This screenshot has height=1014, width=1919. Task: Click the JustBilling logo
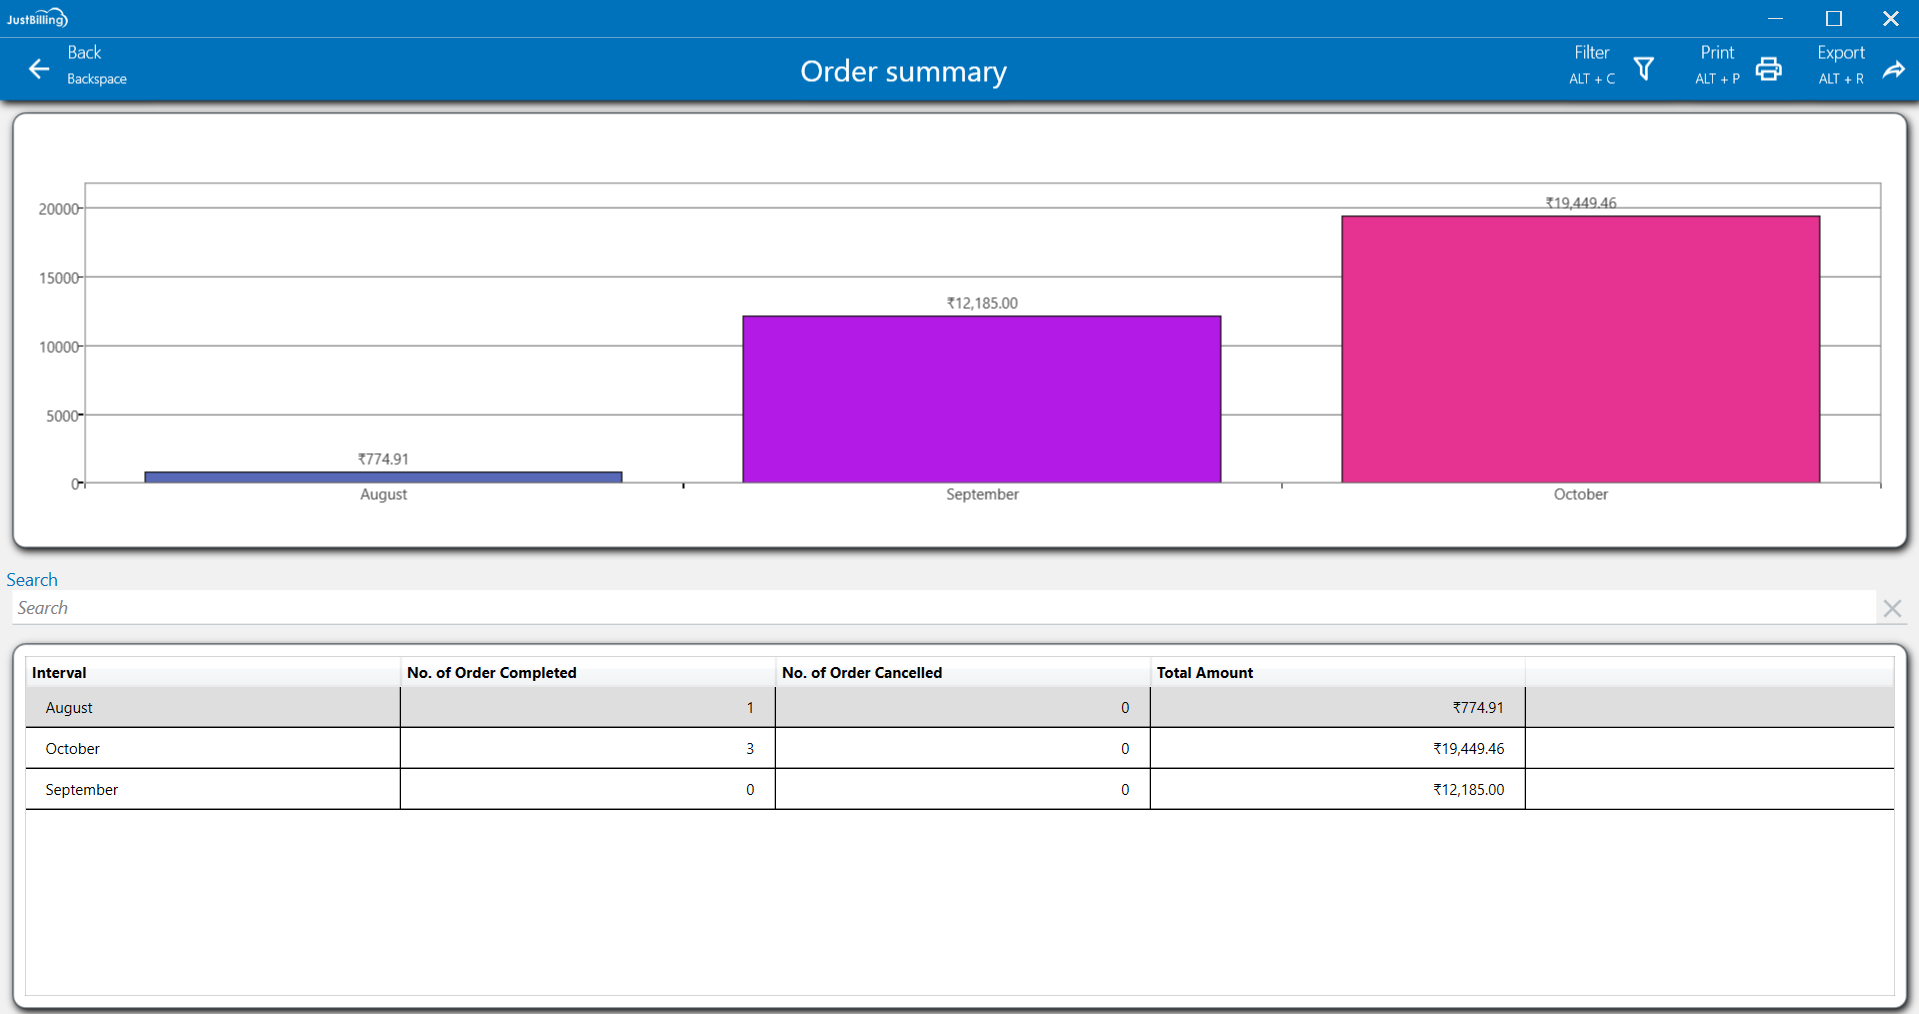[37, 18]
